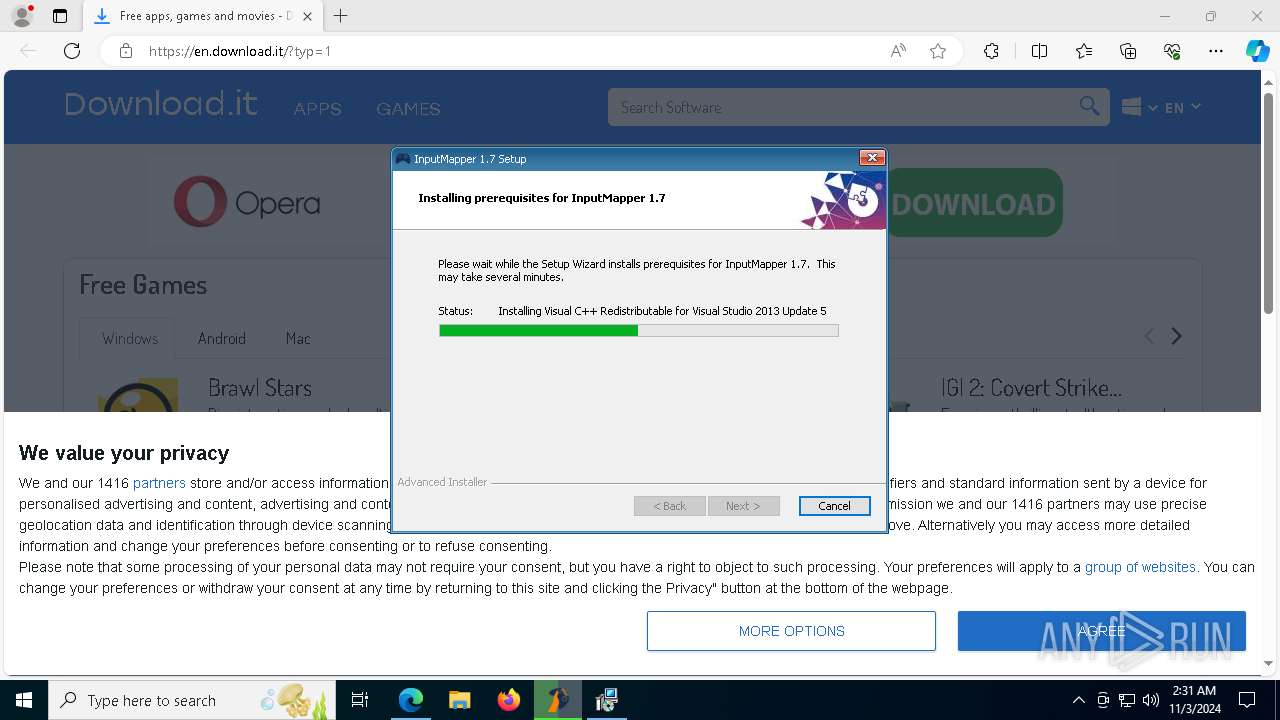Click the green Opera DOWNLOAD button
Screen dimensions: 1280x720
coord(973,204)
